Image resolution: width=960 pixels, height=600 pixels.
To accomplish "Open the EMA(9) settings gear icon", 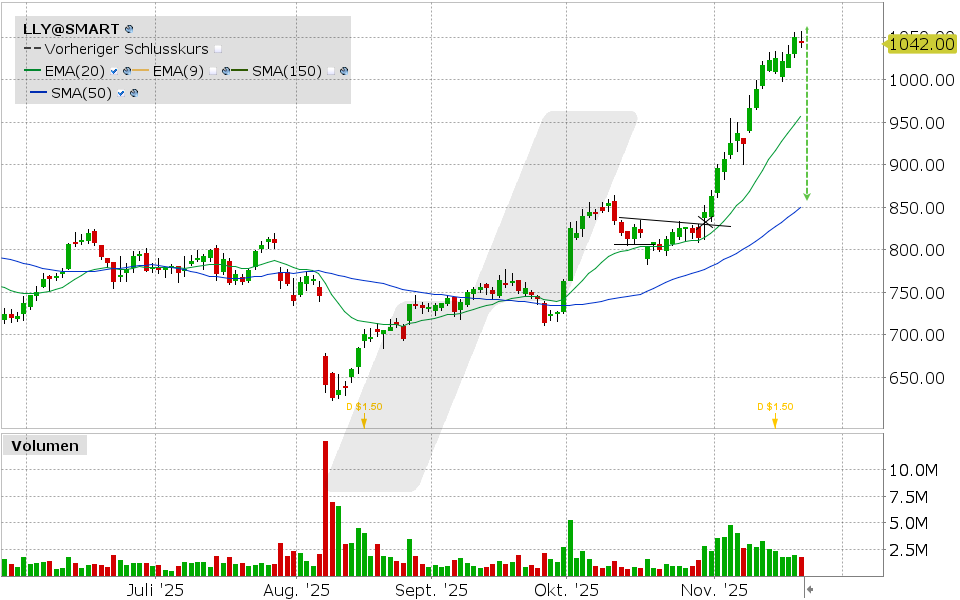I will coord(226,71).
